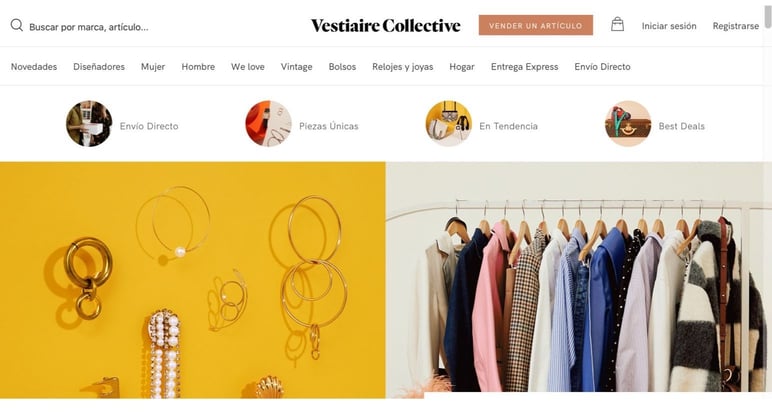
Task: Click the yellow jewelry banner image
Action: pos(193,280)
